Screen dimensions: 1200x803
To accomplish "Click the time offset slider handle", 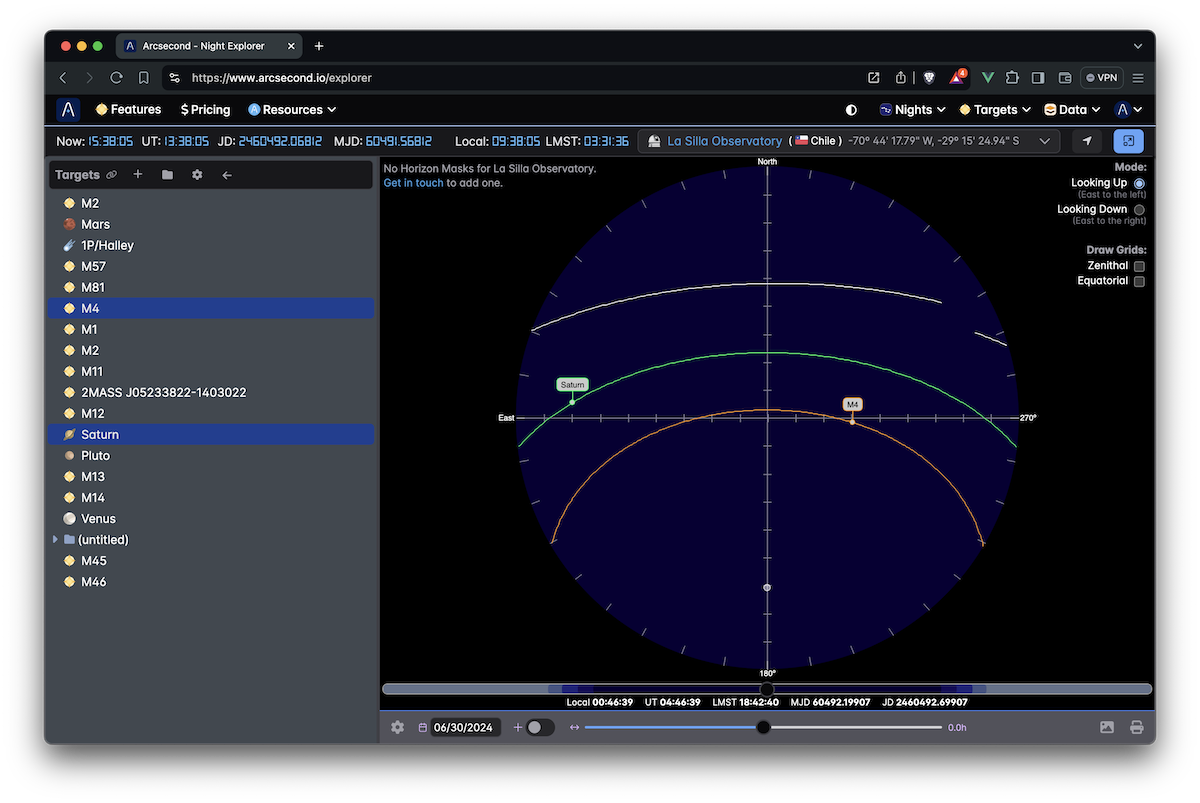I will (763, 727).
